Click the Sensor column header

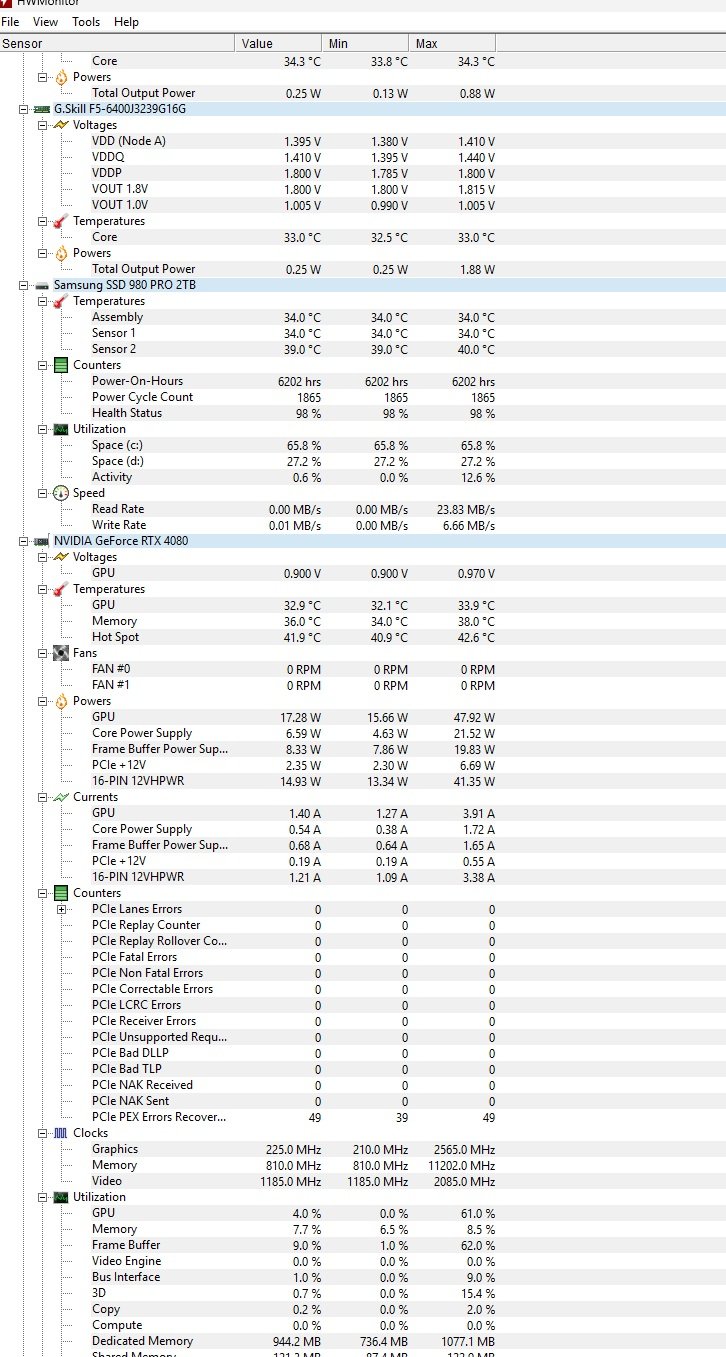tap(118, 43)
